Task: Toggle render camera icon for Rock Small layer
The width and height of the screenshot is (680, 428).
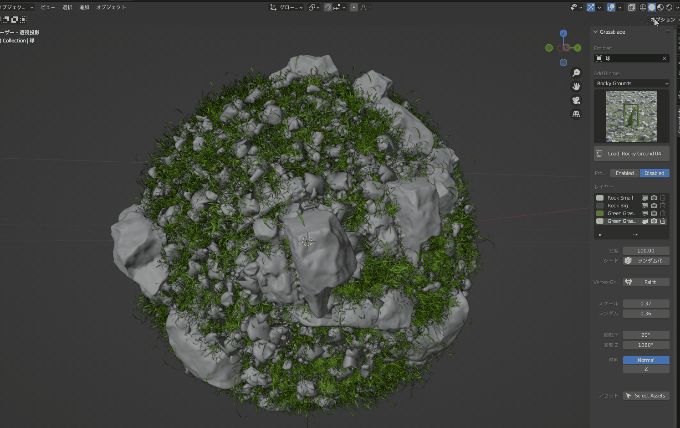Action: click(654, 198)
